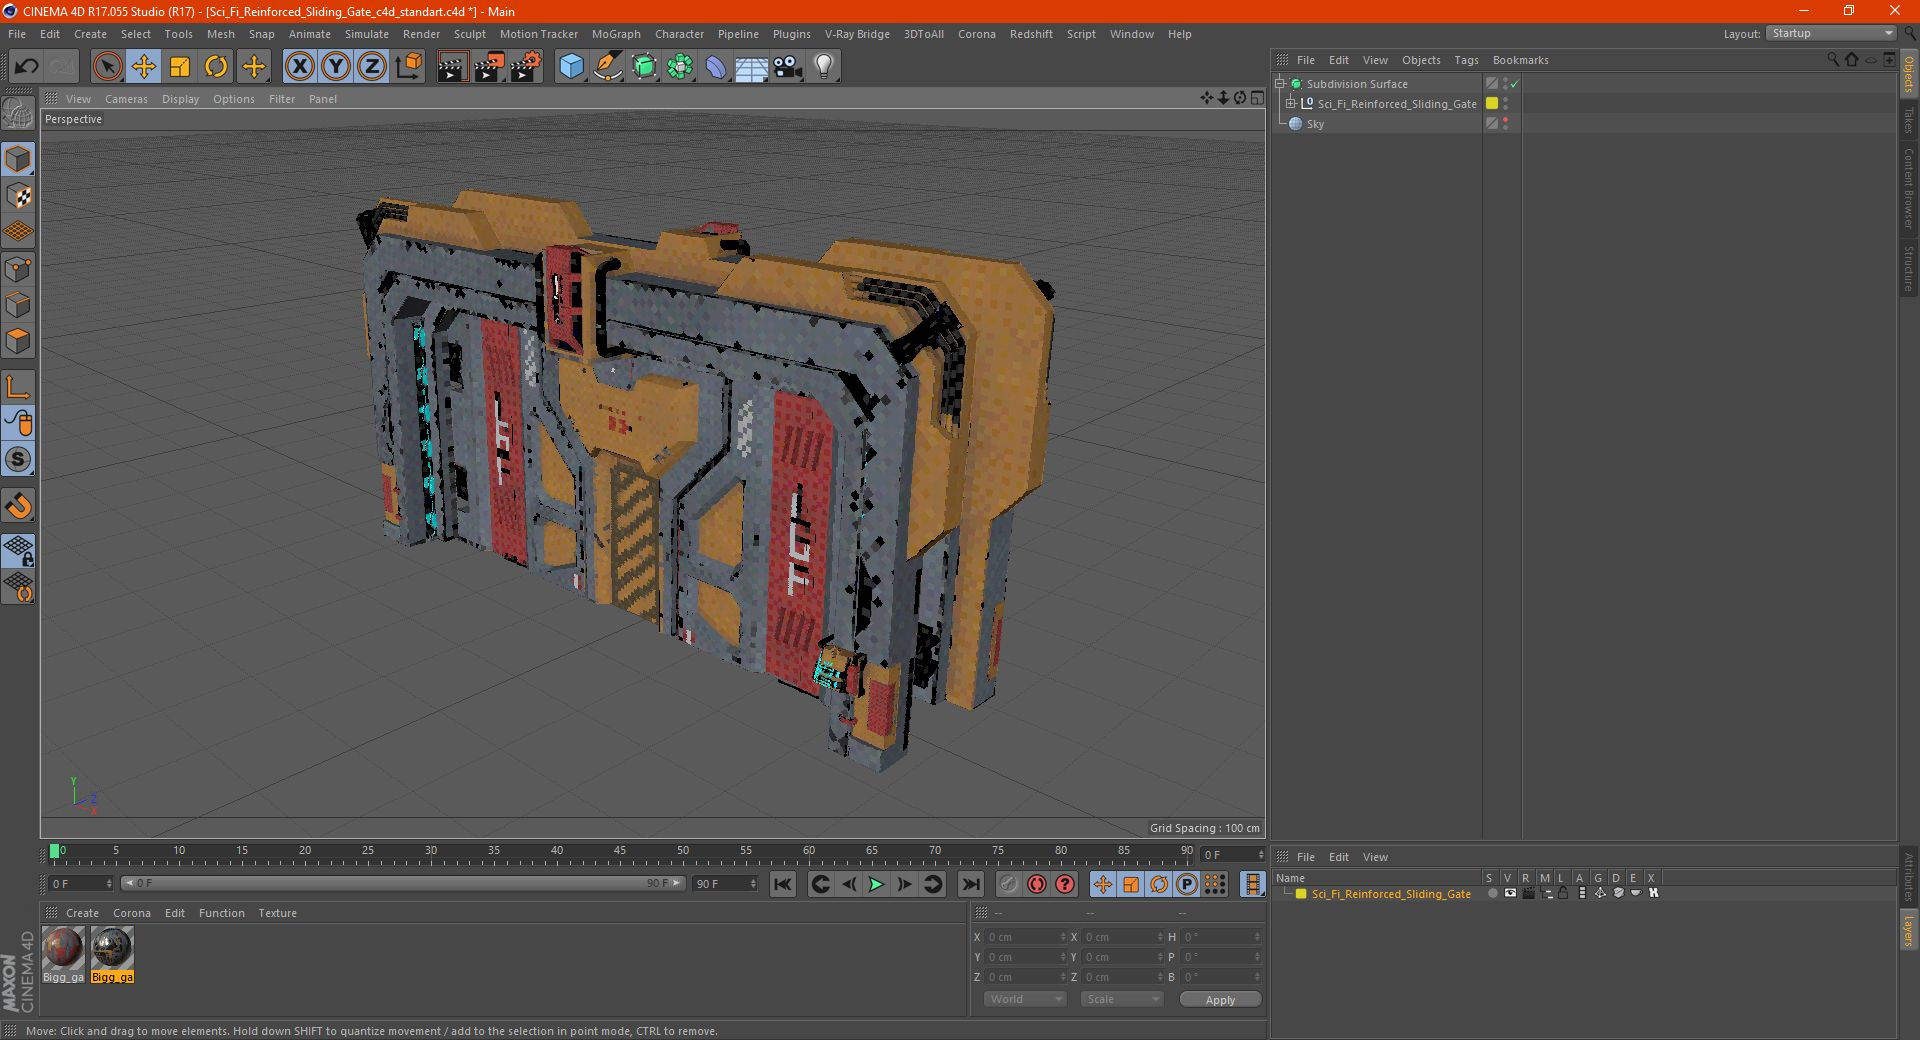Enable Polygons mode
This screenshot has height=1040, width=1920.
point(18,341)
